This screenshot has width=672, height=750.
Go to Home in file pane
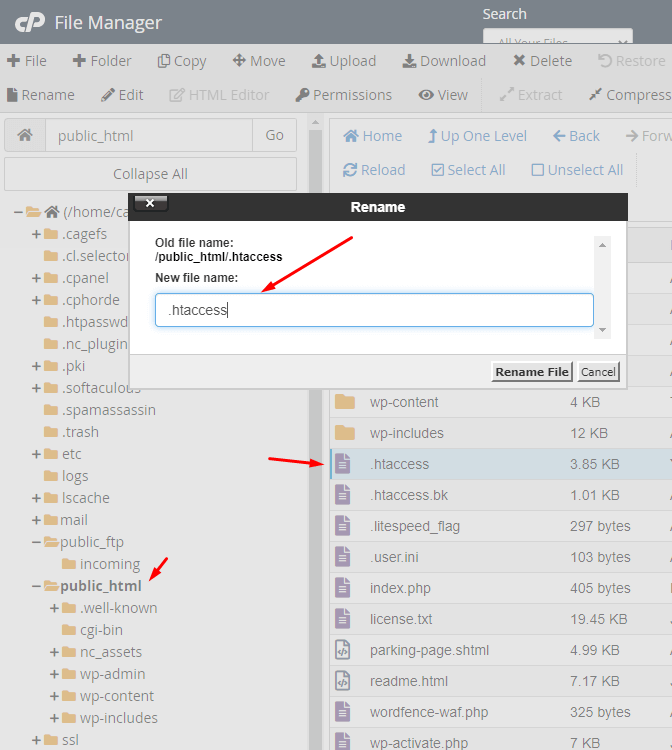tap(373, 136)
